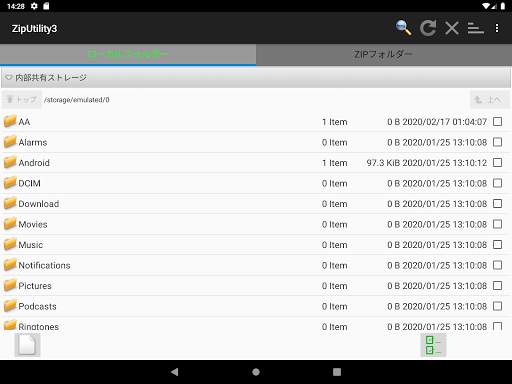This screenshot has height=384, width=512.
Task: Tap the ZipUtility3 app title
Action: (34, 29)
